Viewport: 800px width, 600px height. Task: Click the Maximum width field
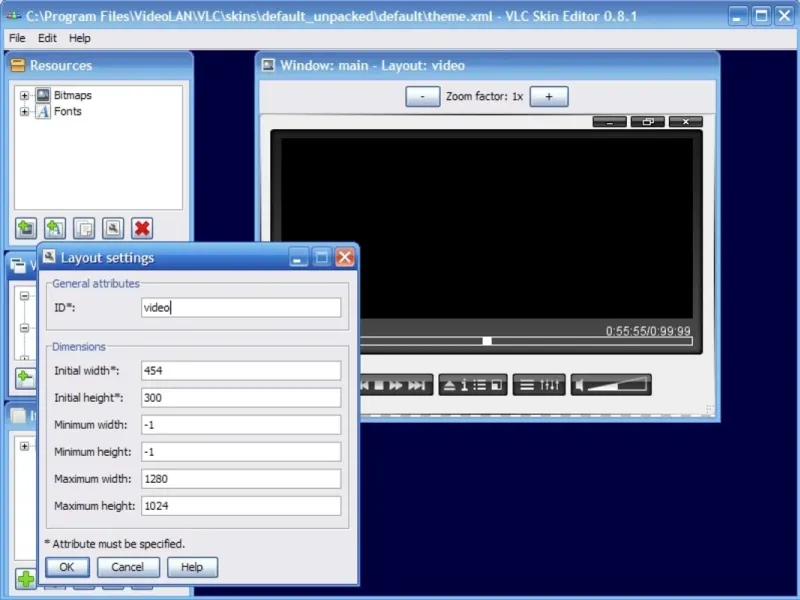(x=241, y=479)
